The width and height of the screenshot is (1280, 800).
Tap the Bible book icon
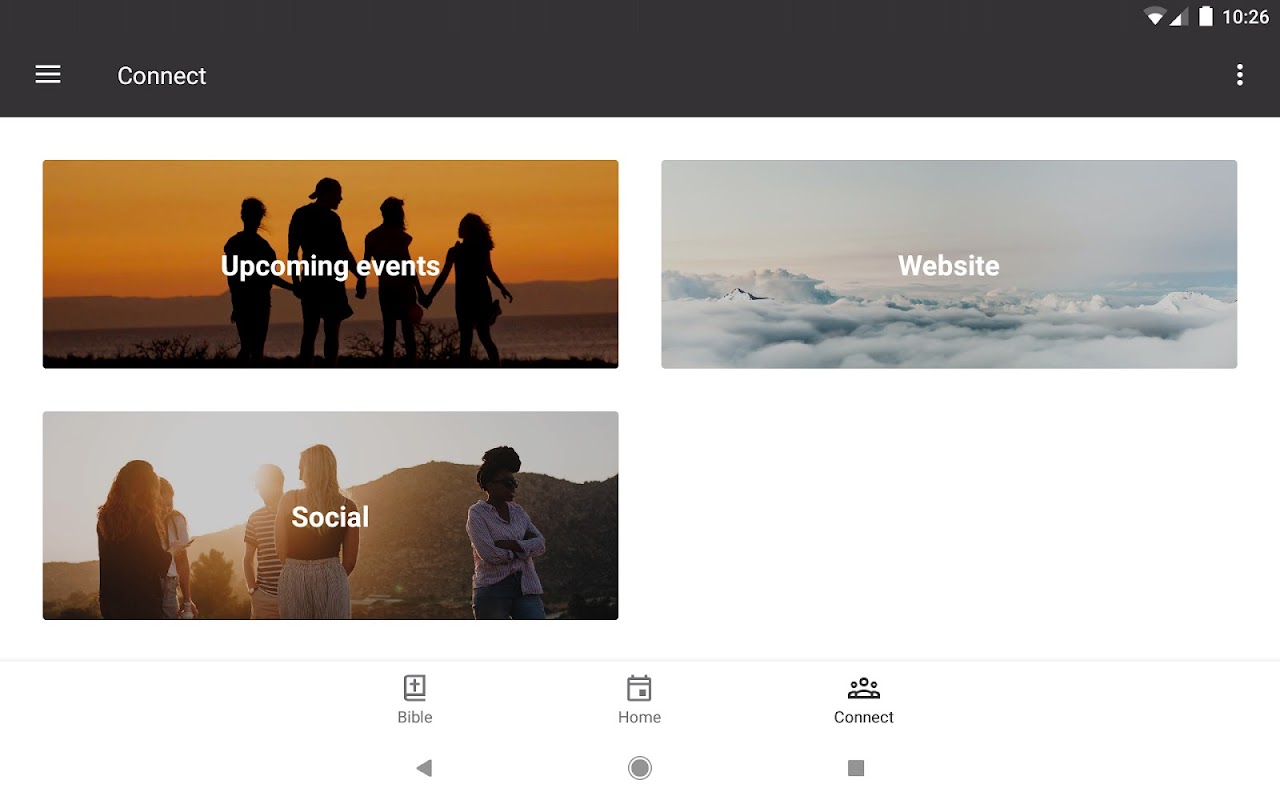coord(415,688)
